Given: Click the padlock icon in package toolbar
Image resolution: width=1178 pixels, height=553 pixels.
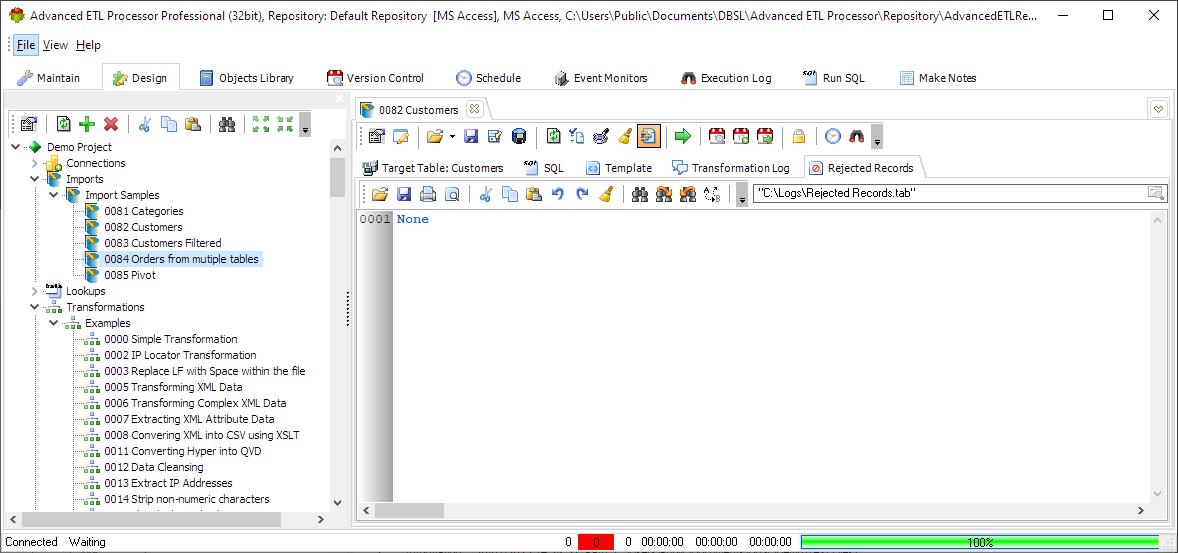Looking at the screenshot, I should [799, 136].
